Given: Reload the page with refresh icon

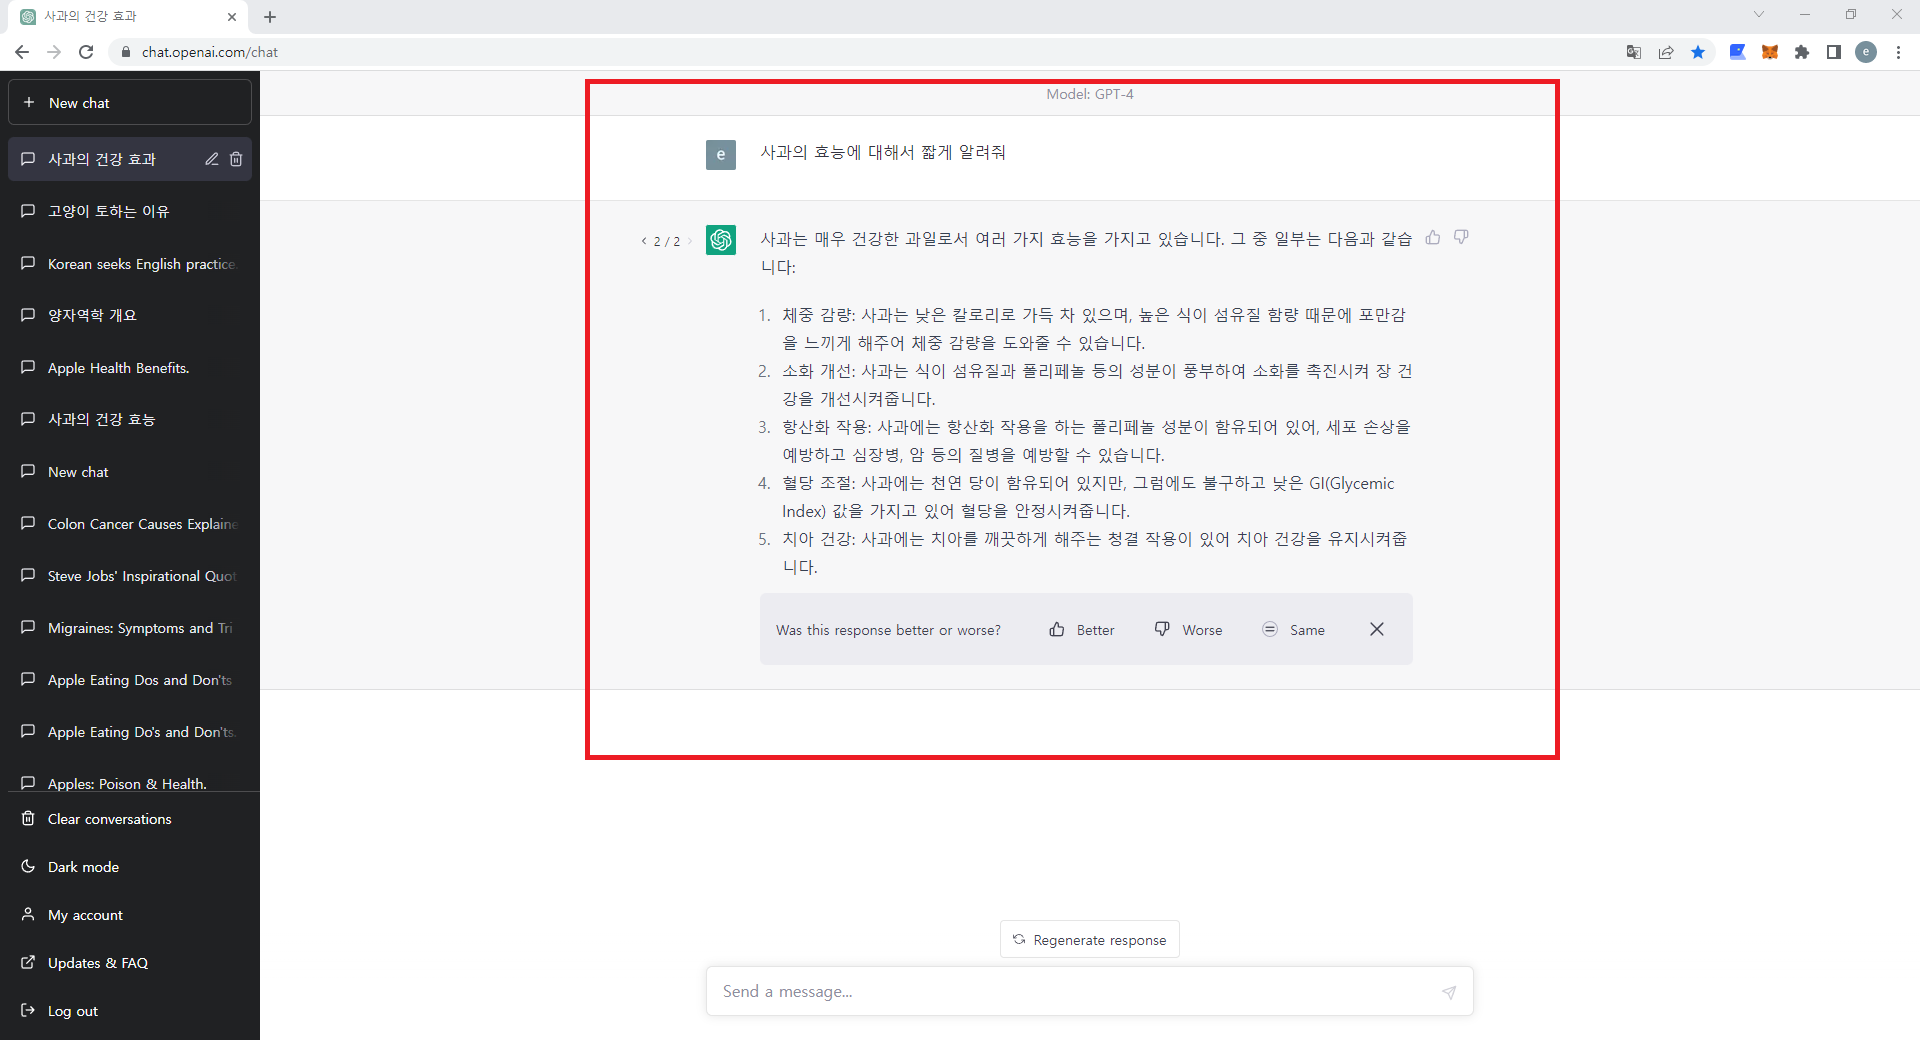Looking at the screenshot, I should click(x=86, y=52).
